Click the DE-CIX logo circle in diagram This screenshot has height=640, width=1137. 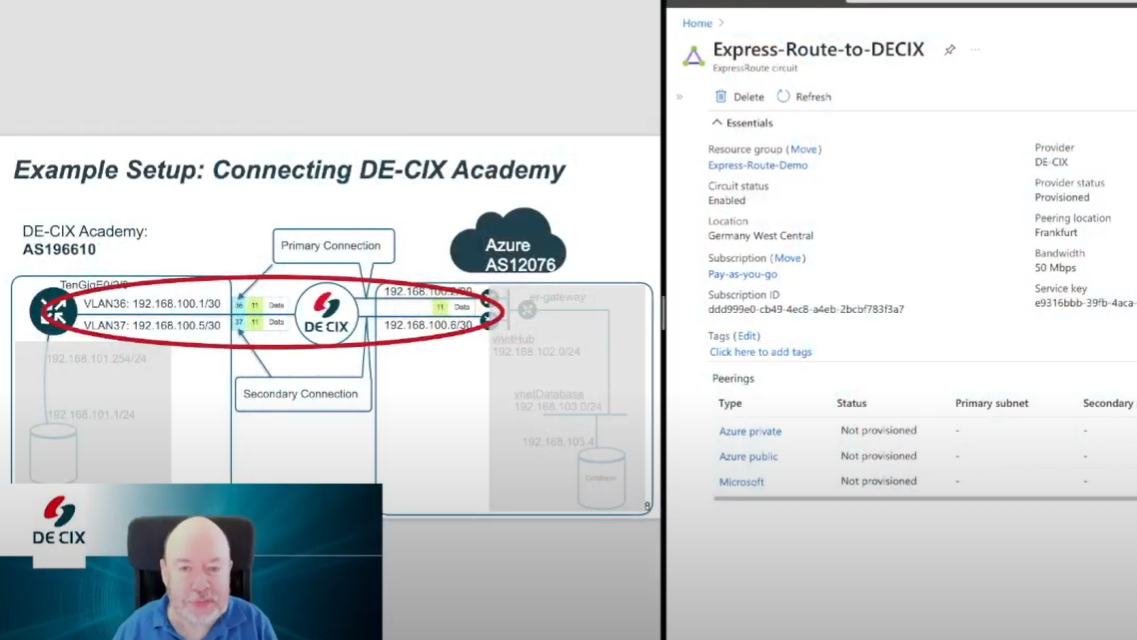click(326, 314)
